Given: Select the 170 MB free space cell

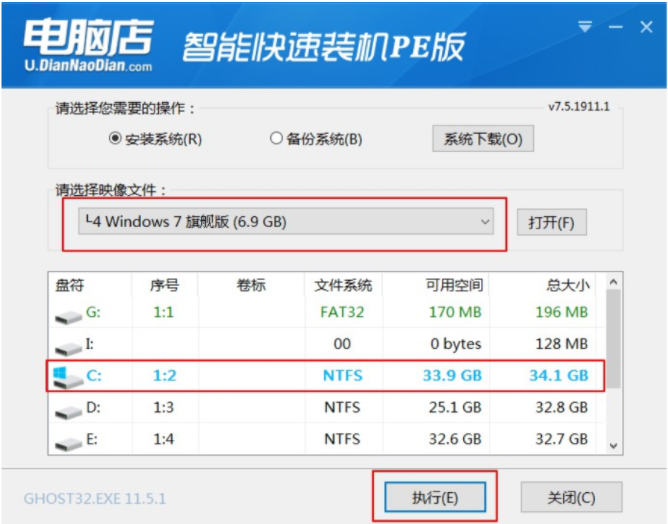Looking at the screenshot, I should tap(455, 312).
